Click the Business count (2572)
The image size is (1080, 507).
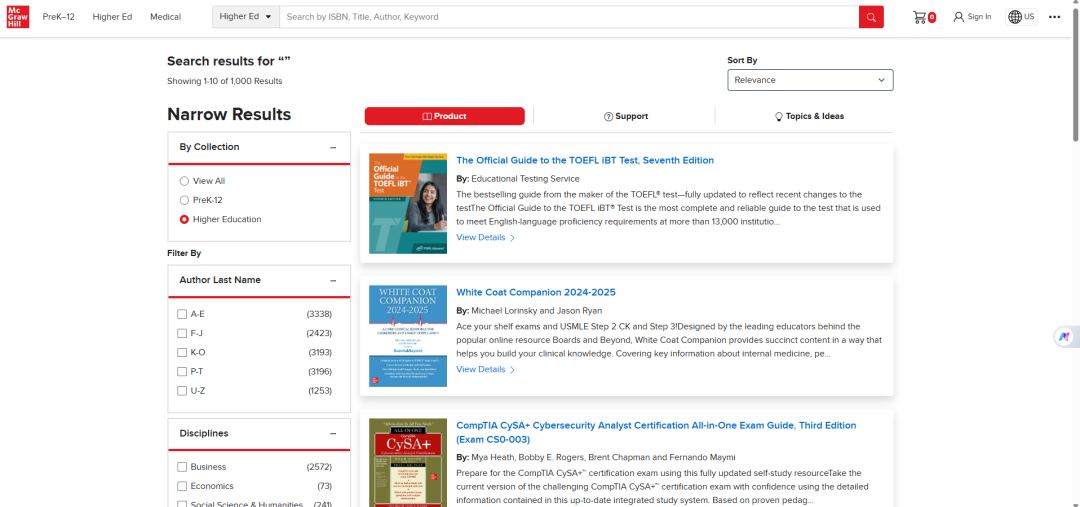click(319, 467)
